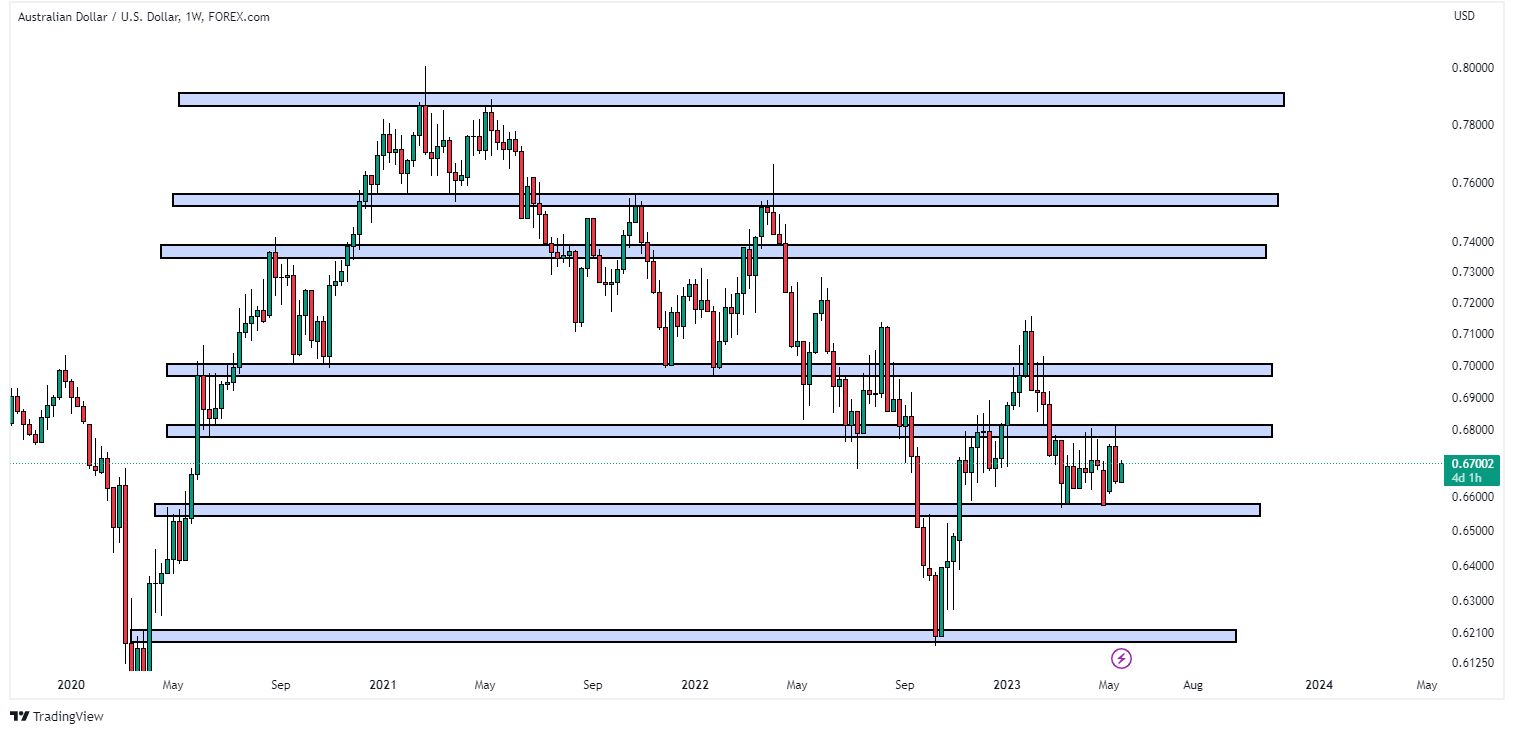Click the 0.66000 price axis label

coord(1472,497)
